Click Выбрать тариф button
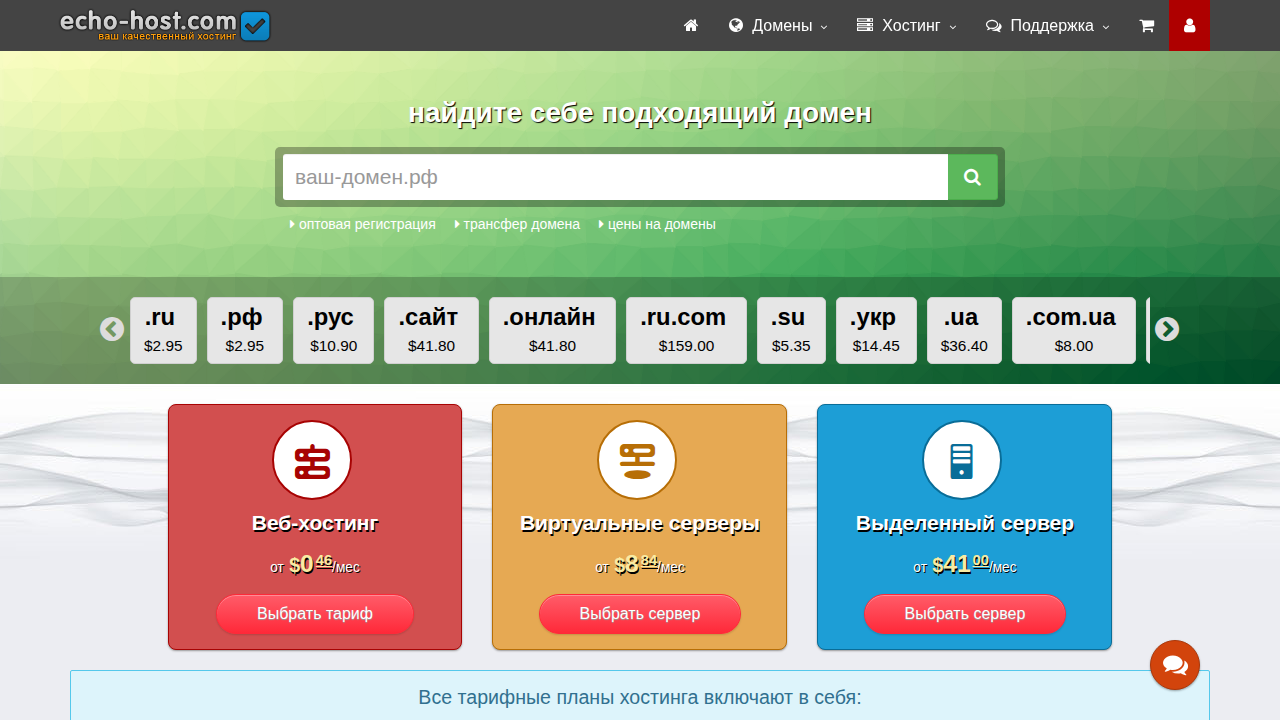 (x=315, y=614)
